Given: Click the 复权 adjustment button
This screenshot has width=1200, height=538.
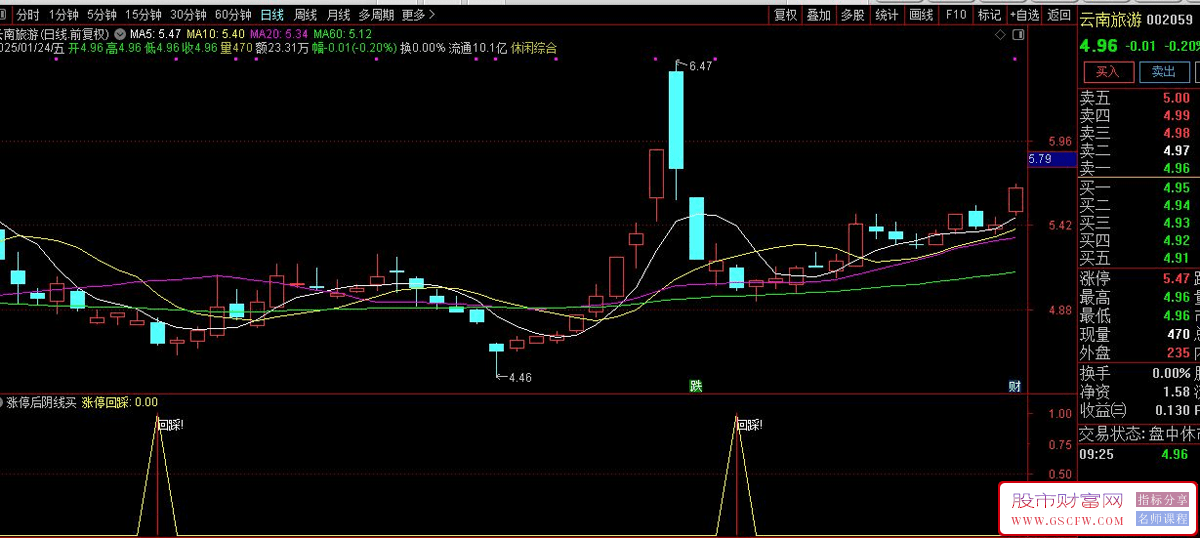Looking at the screenshot, I should 786,15.
